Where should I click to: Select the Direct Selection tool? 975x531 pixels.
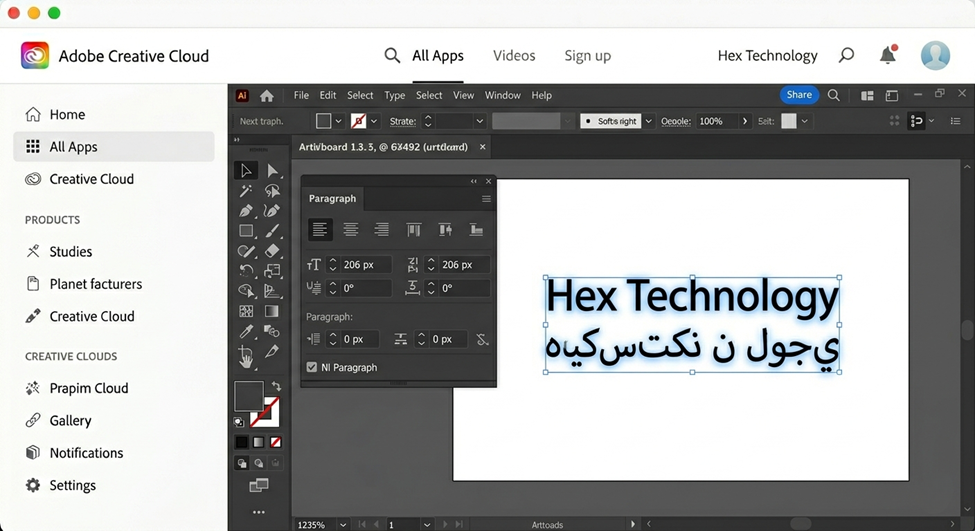pyautogui.click(x=272, y=170)
